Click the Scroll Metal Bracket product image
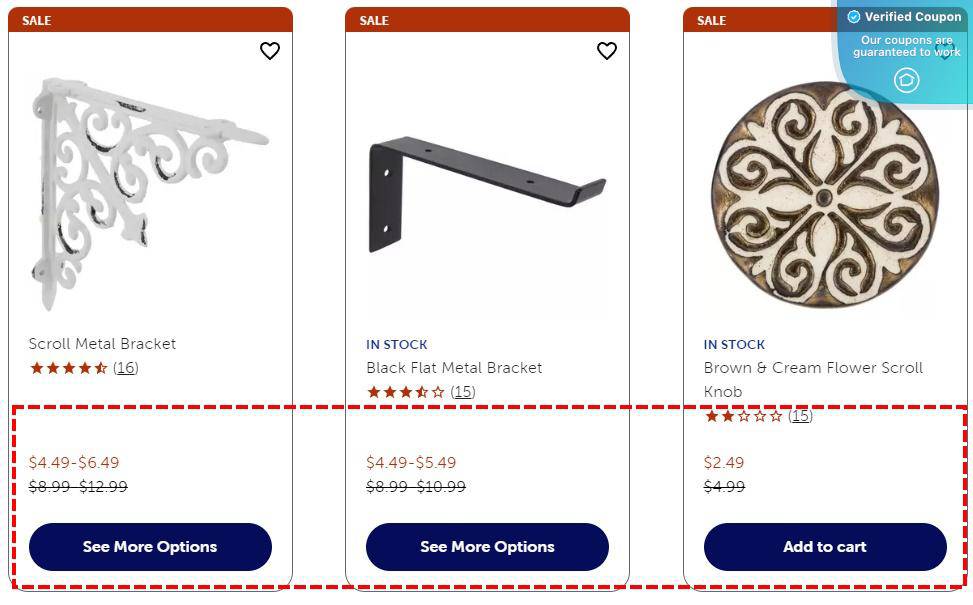This screenshot has height=605, width=973. pyautogui.click(x=150, y=185)
